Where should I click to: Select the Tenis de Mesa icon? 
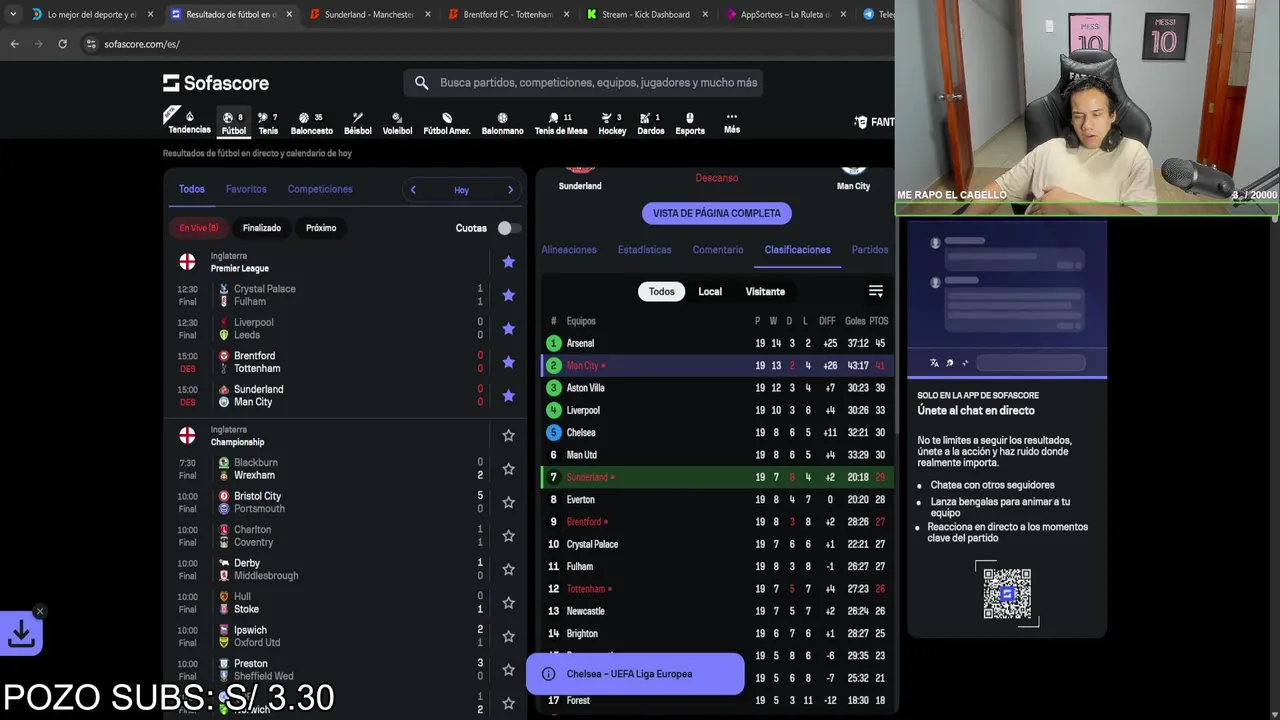(x=561, y=123)
